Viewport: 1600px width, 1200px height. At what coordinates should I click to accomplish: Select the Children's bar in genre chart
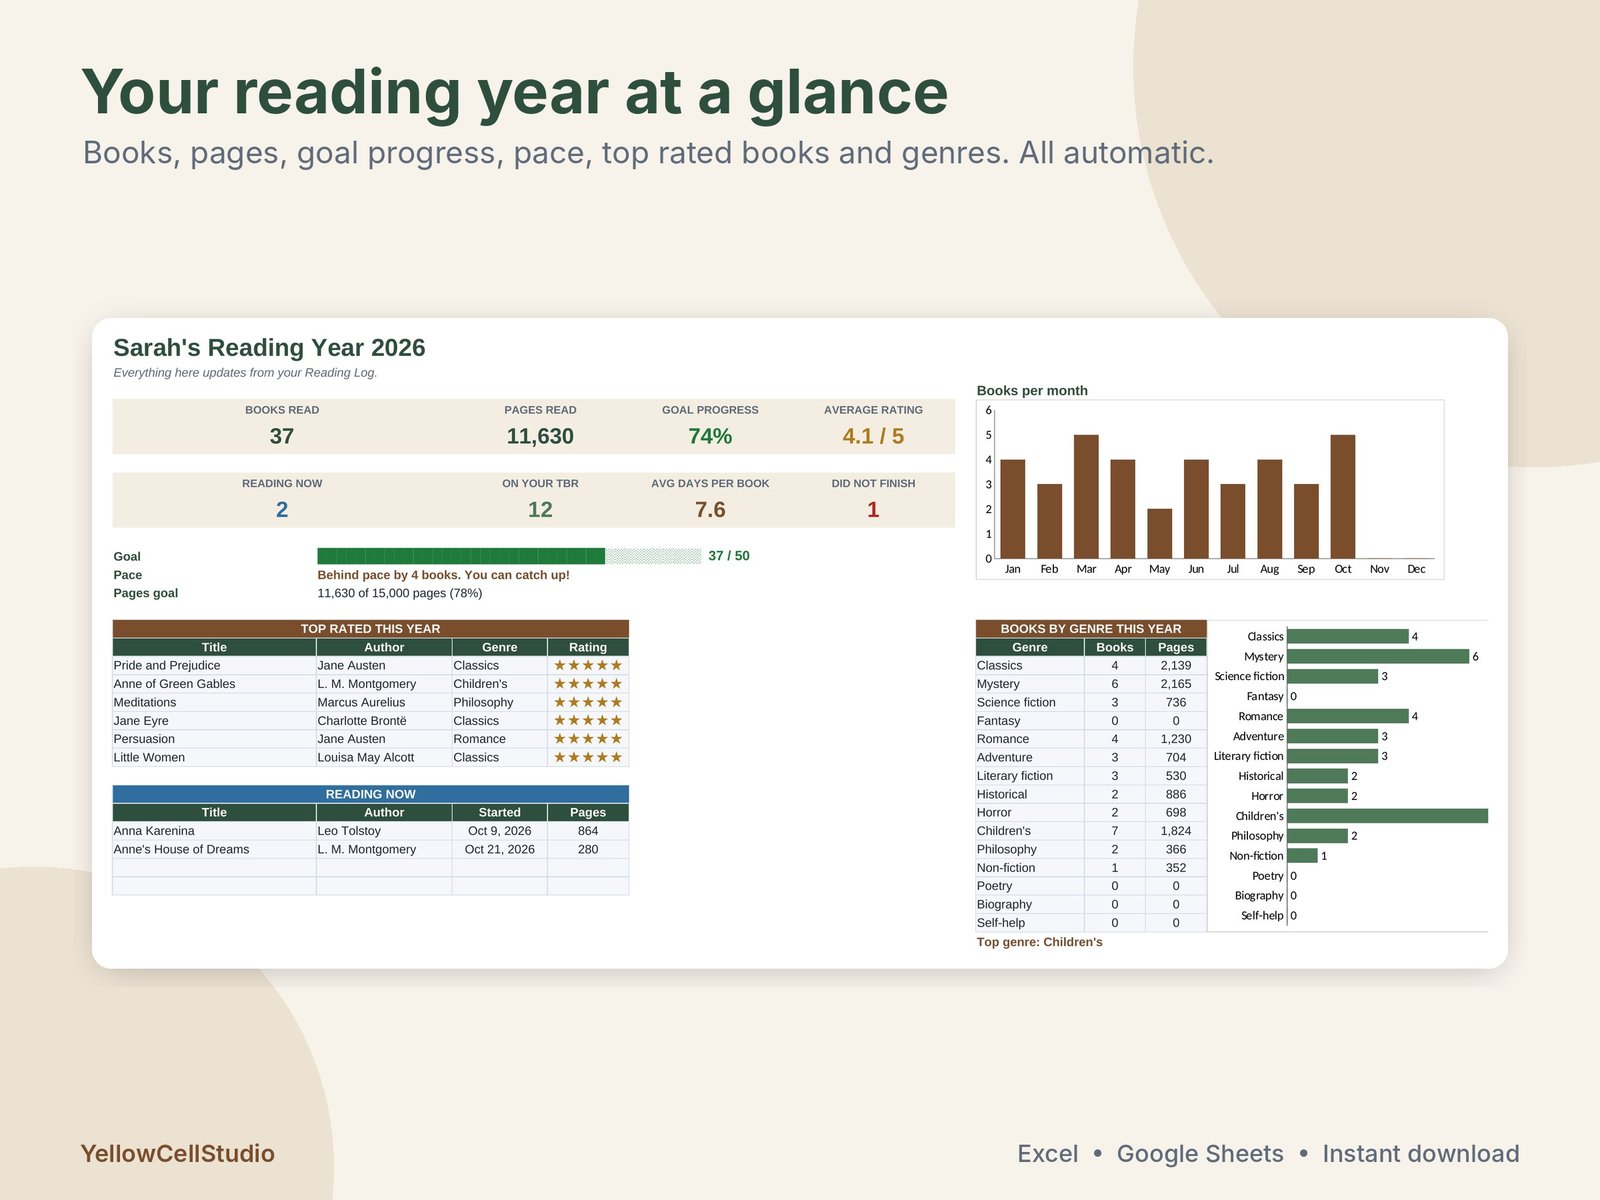1388,816
